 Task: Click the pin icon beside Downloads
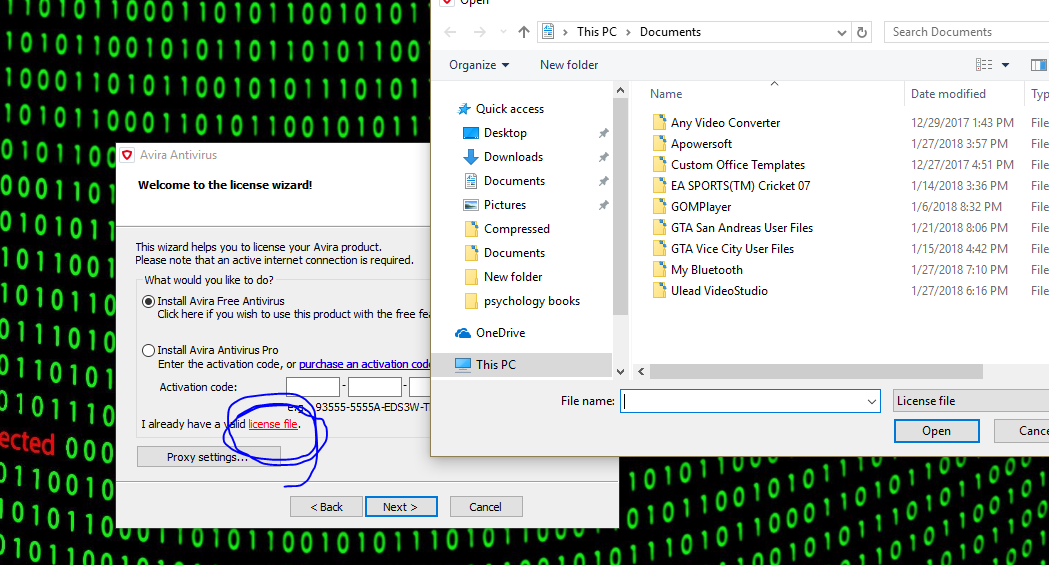pyautogui.click(x=603, y=157)
